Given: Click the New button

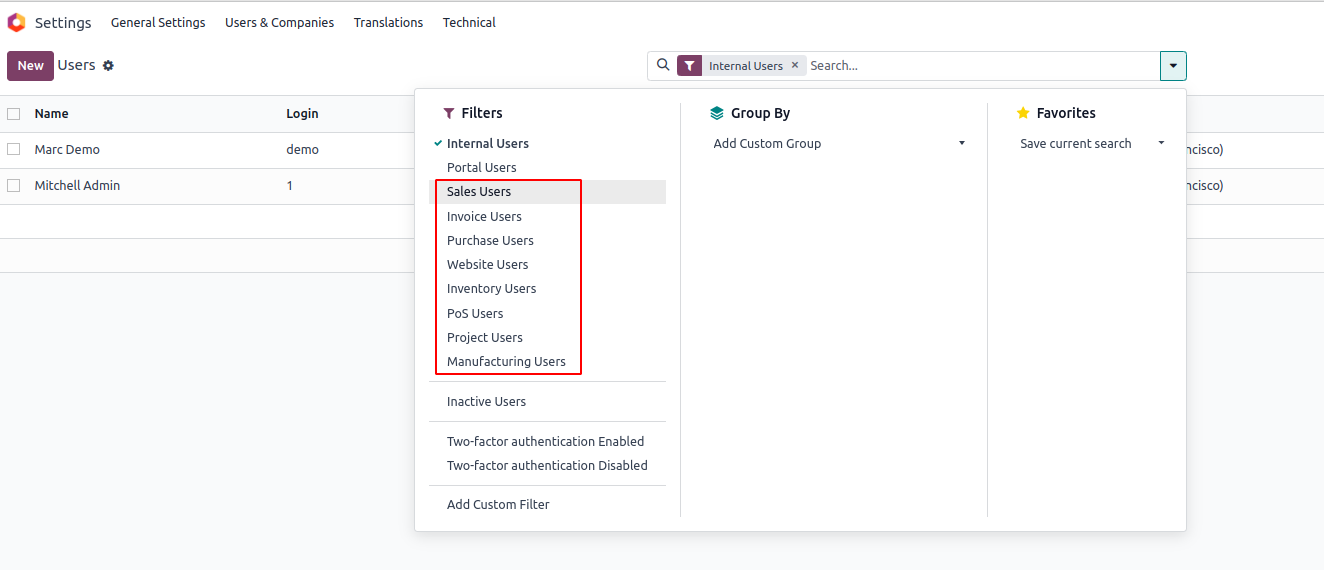Looking at the screenshot, I should click(30, 66).
